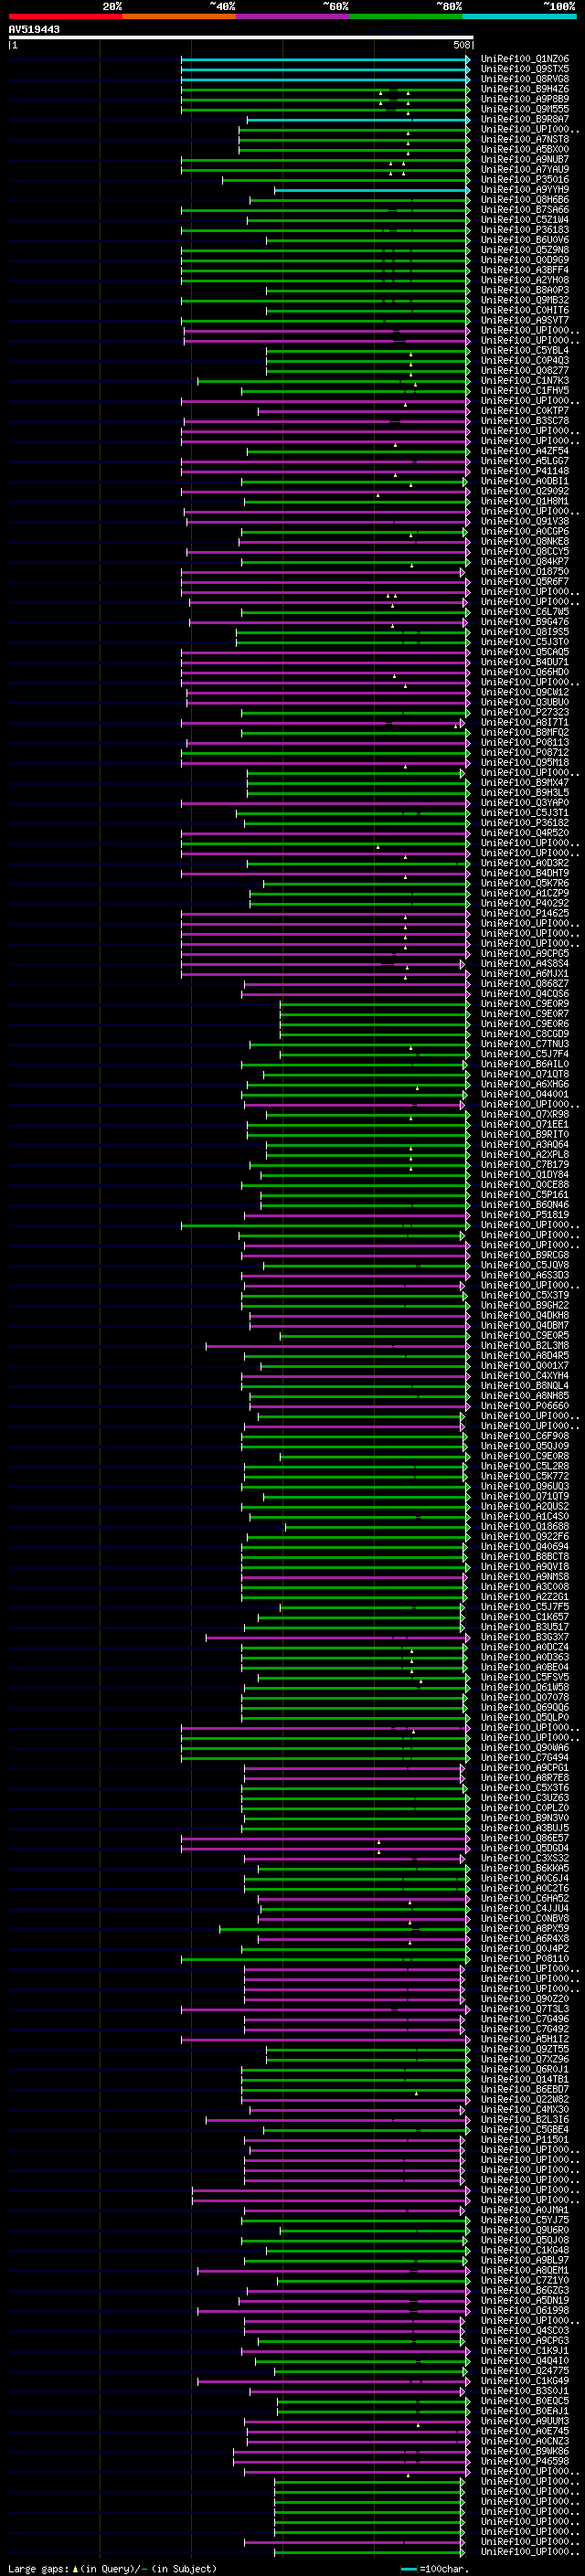The width and height of the screenshot is (585, 2576).
Task: Select hit label UniRef100_Q40694
Action: [x=525, y=1547]
